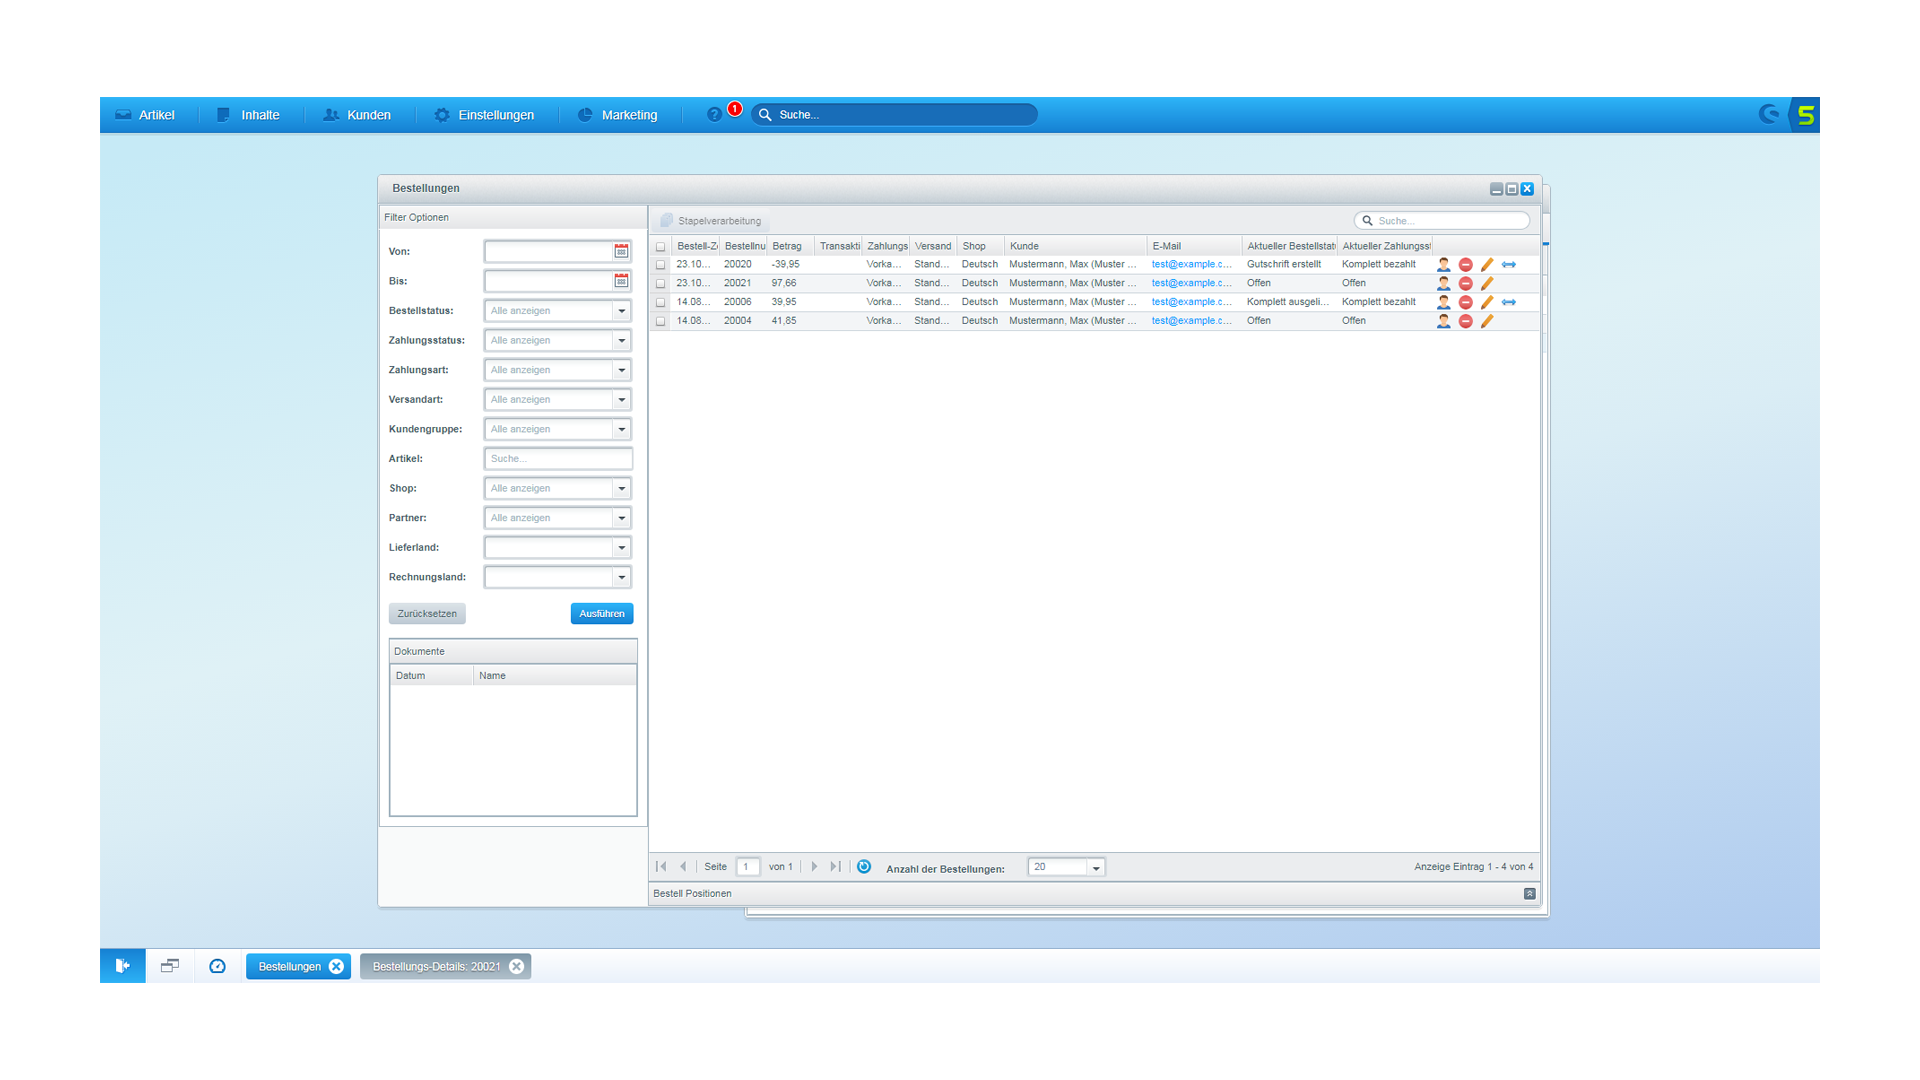Go to last page of orders
Image resolution: width=1920 pixels, height=1080 pixels.
coord(836,867)
